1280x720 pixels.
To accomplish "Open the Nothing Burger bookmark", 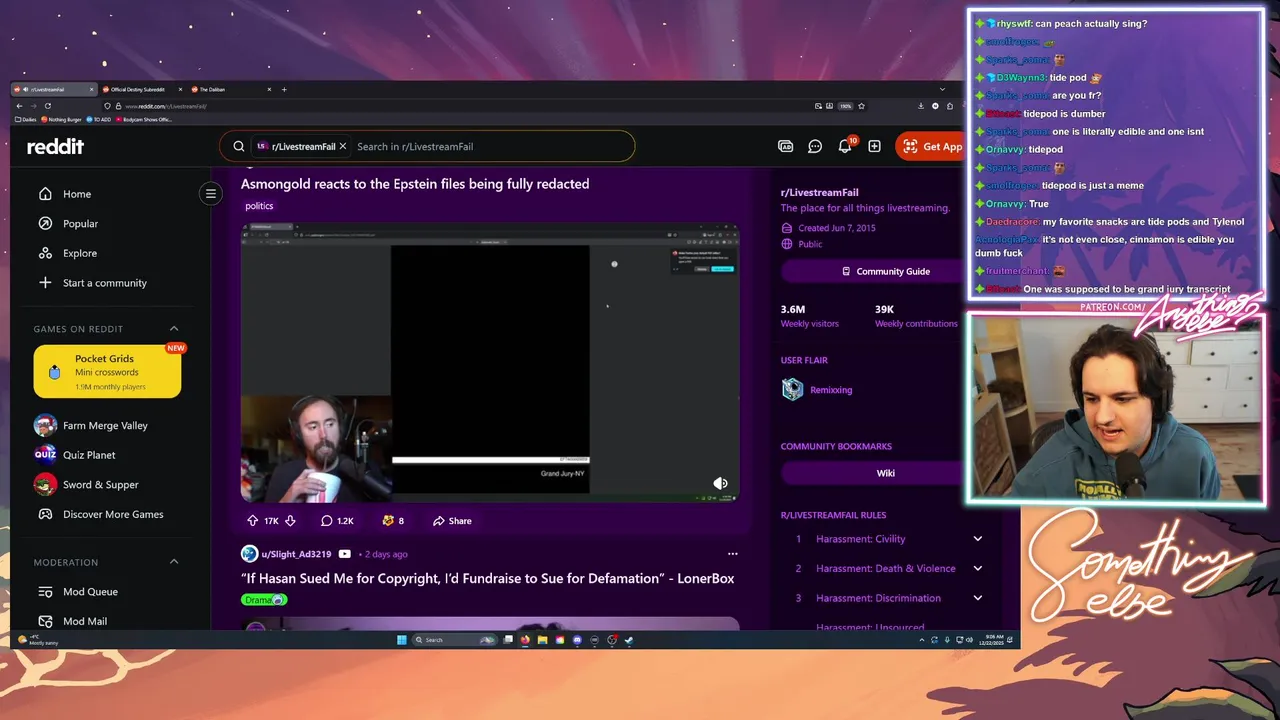I will [62, 119].
